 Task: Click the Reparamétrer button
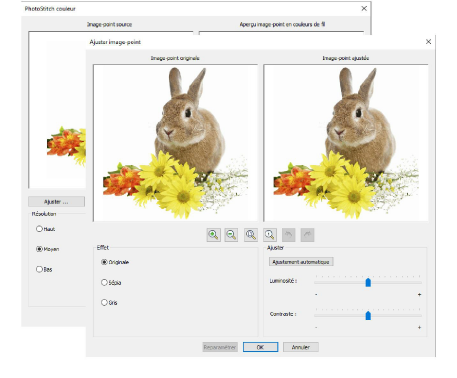220,347
